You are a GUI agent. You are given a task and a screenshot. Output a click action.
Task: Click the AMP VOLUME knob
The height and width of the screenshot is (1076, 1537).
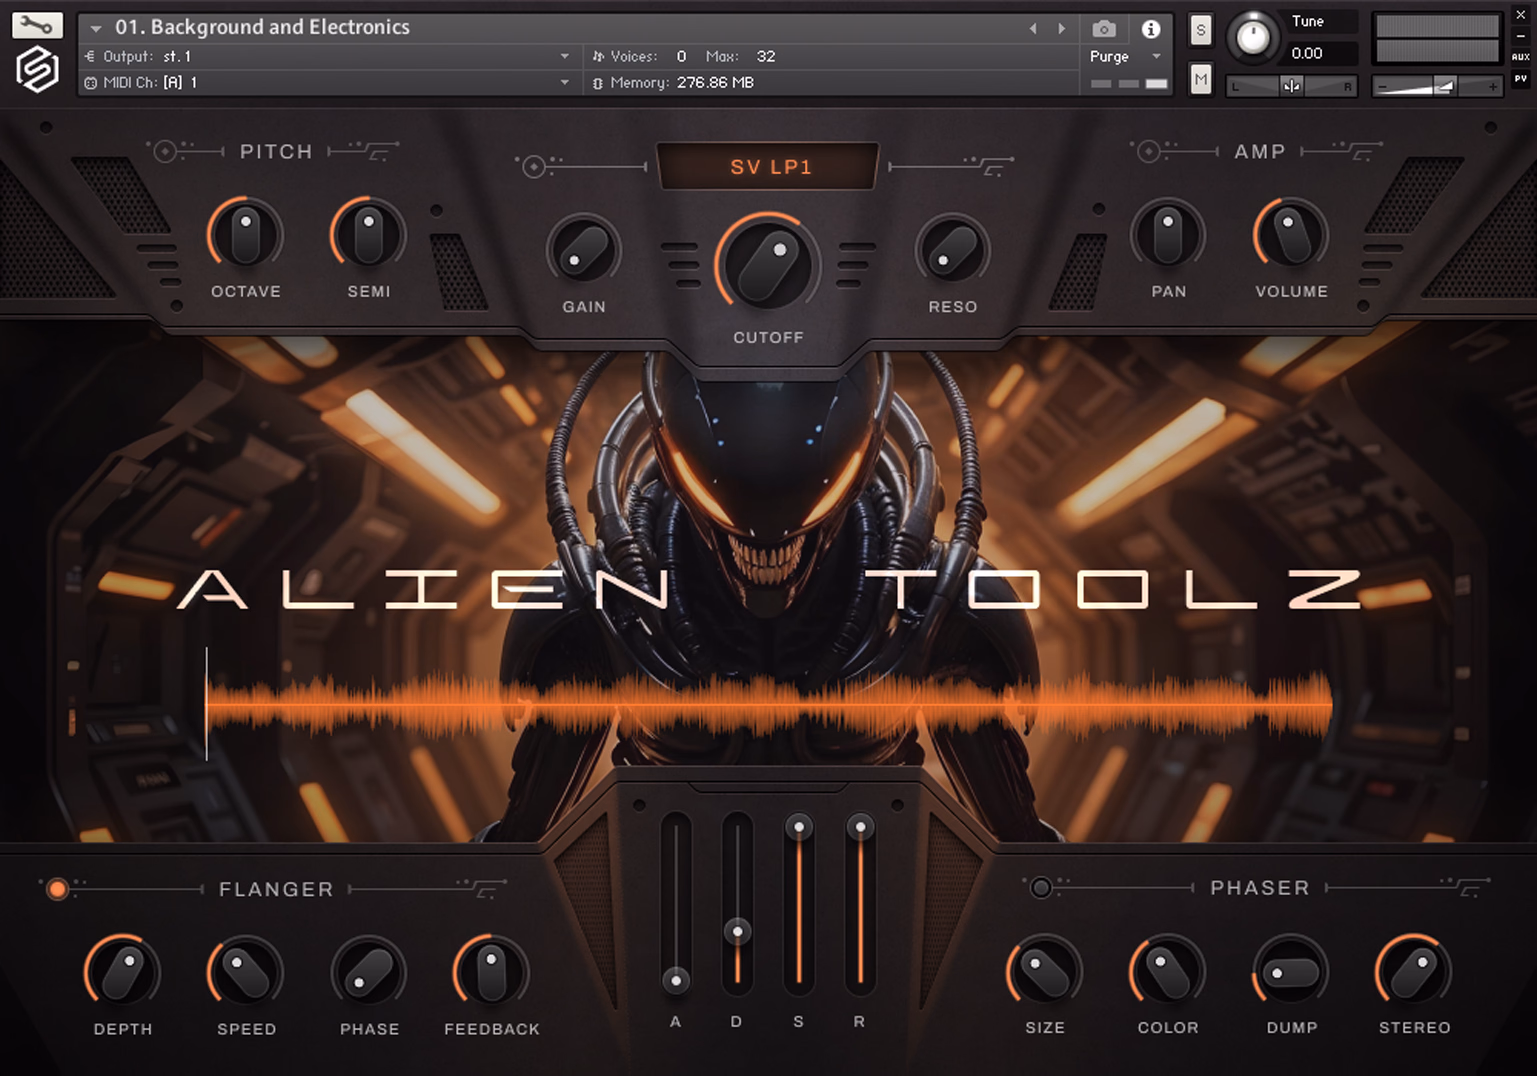coord(1291,235)
